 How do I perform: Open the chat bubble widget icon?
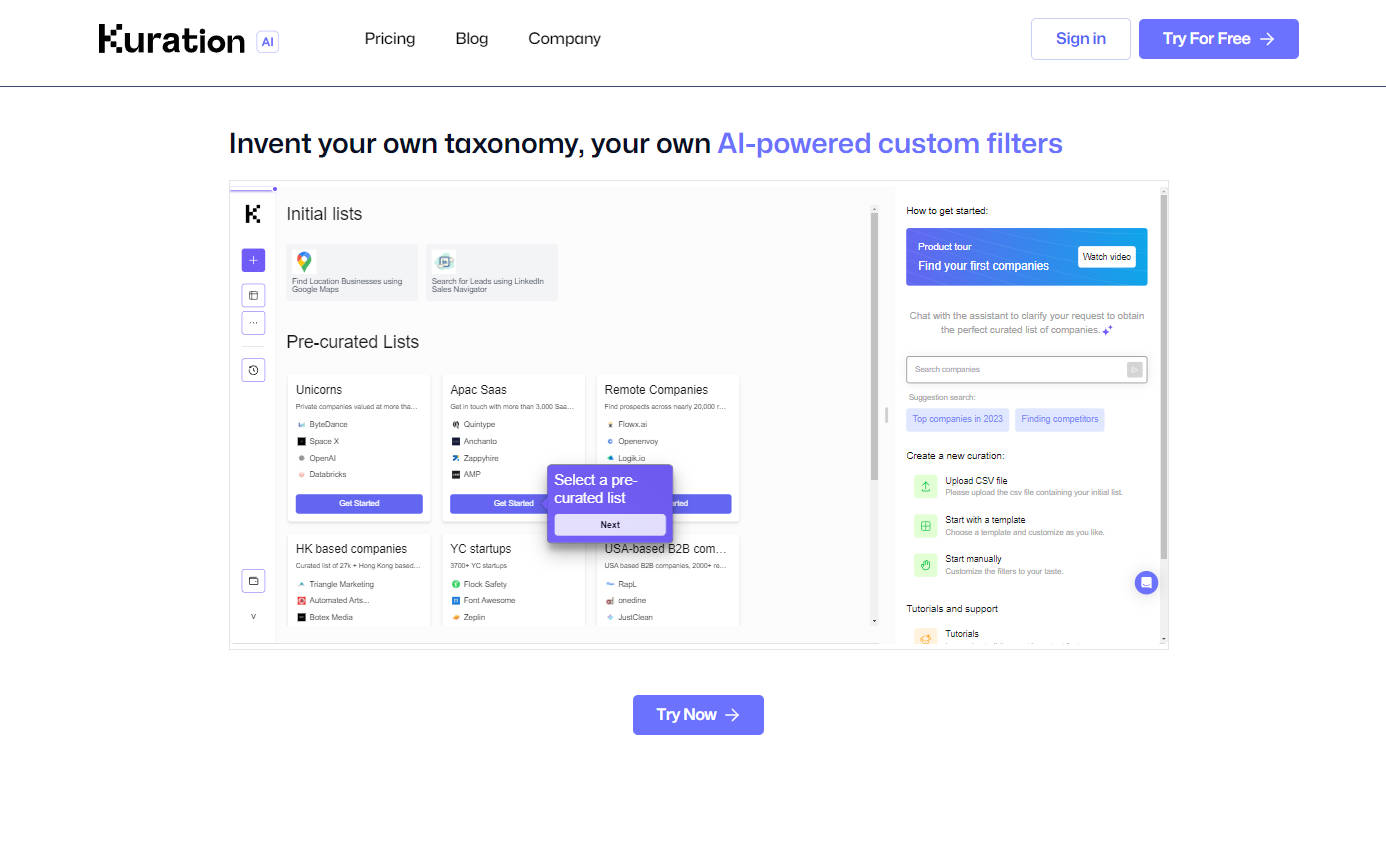click(1146, 582)
